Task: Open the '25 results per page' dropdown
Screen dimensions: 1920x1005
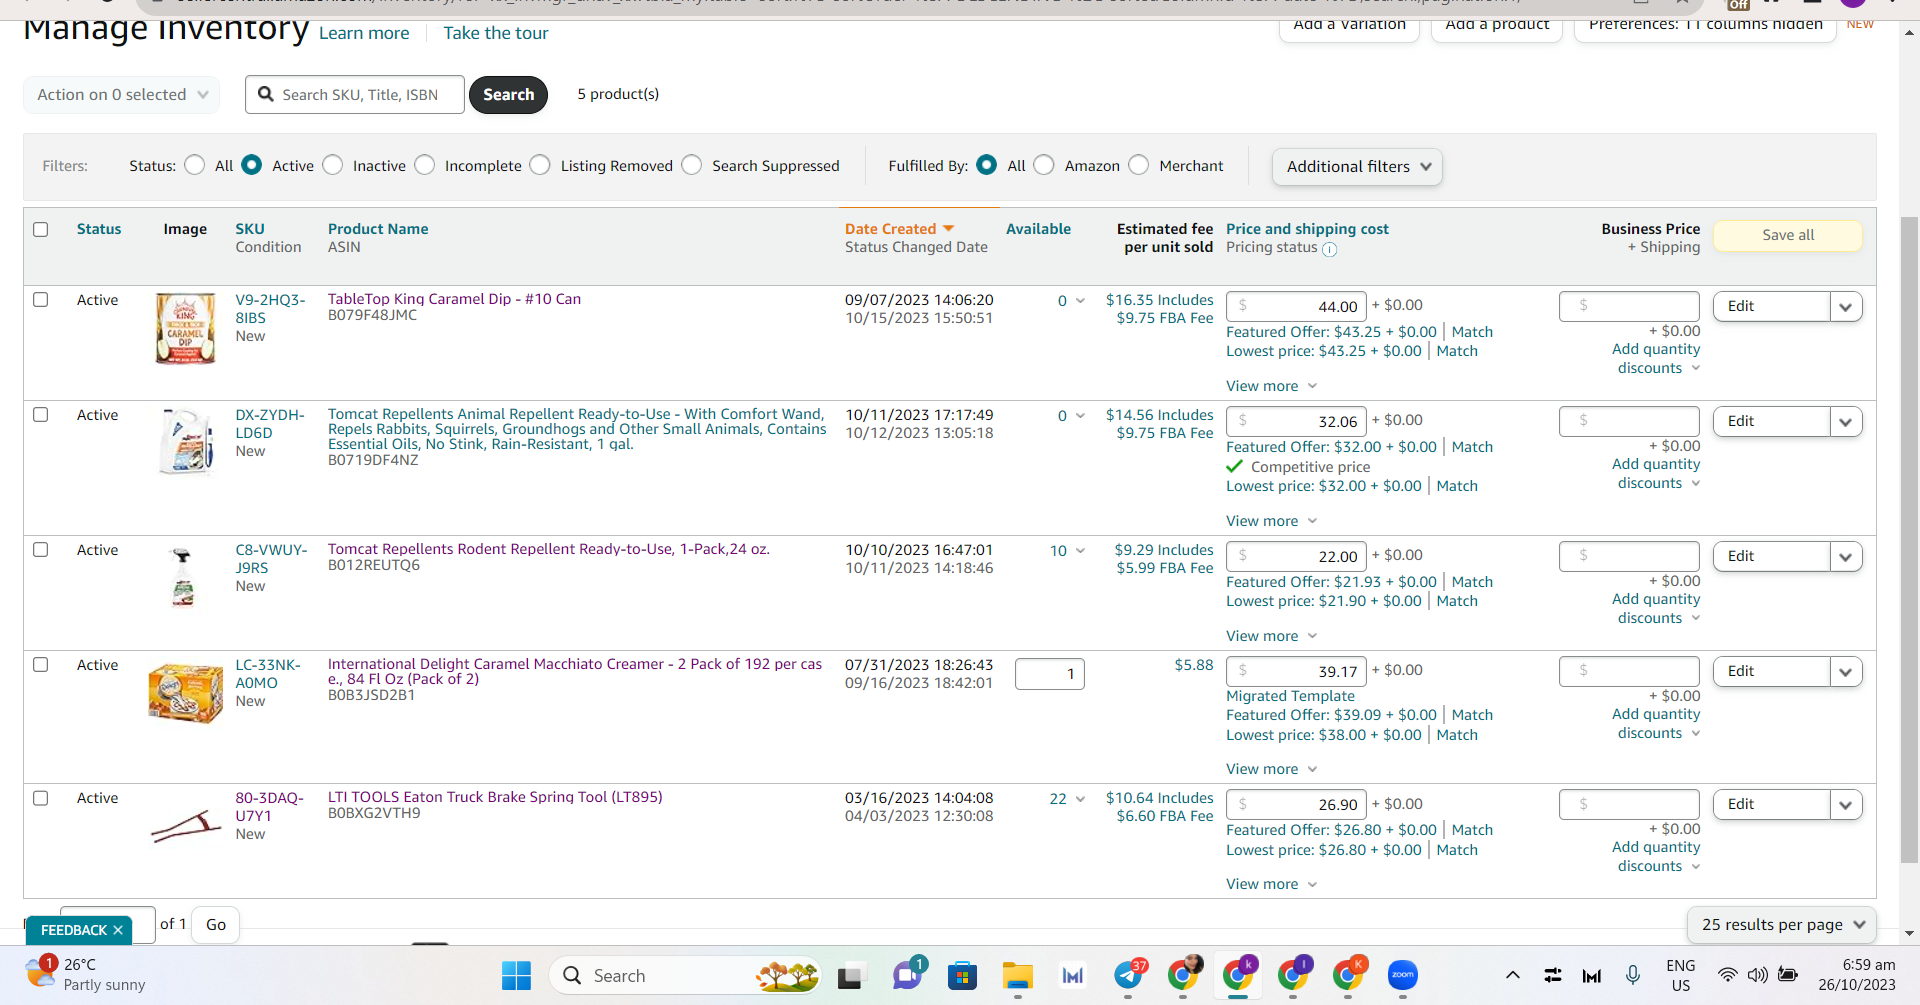Action: point(1782,925)
